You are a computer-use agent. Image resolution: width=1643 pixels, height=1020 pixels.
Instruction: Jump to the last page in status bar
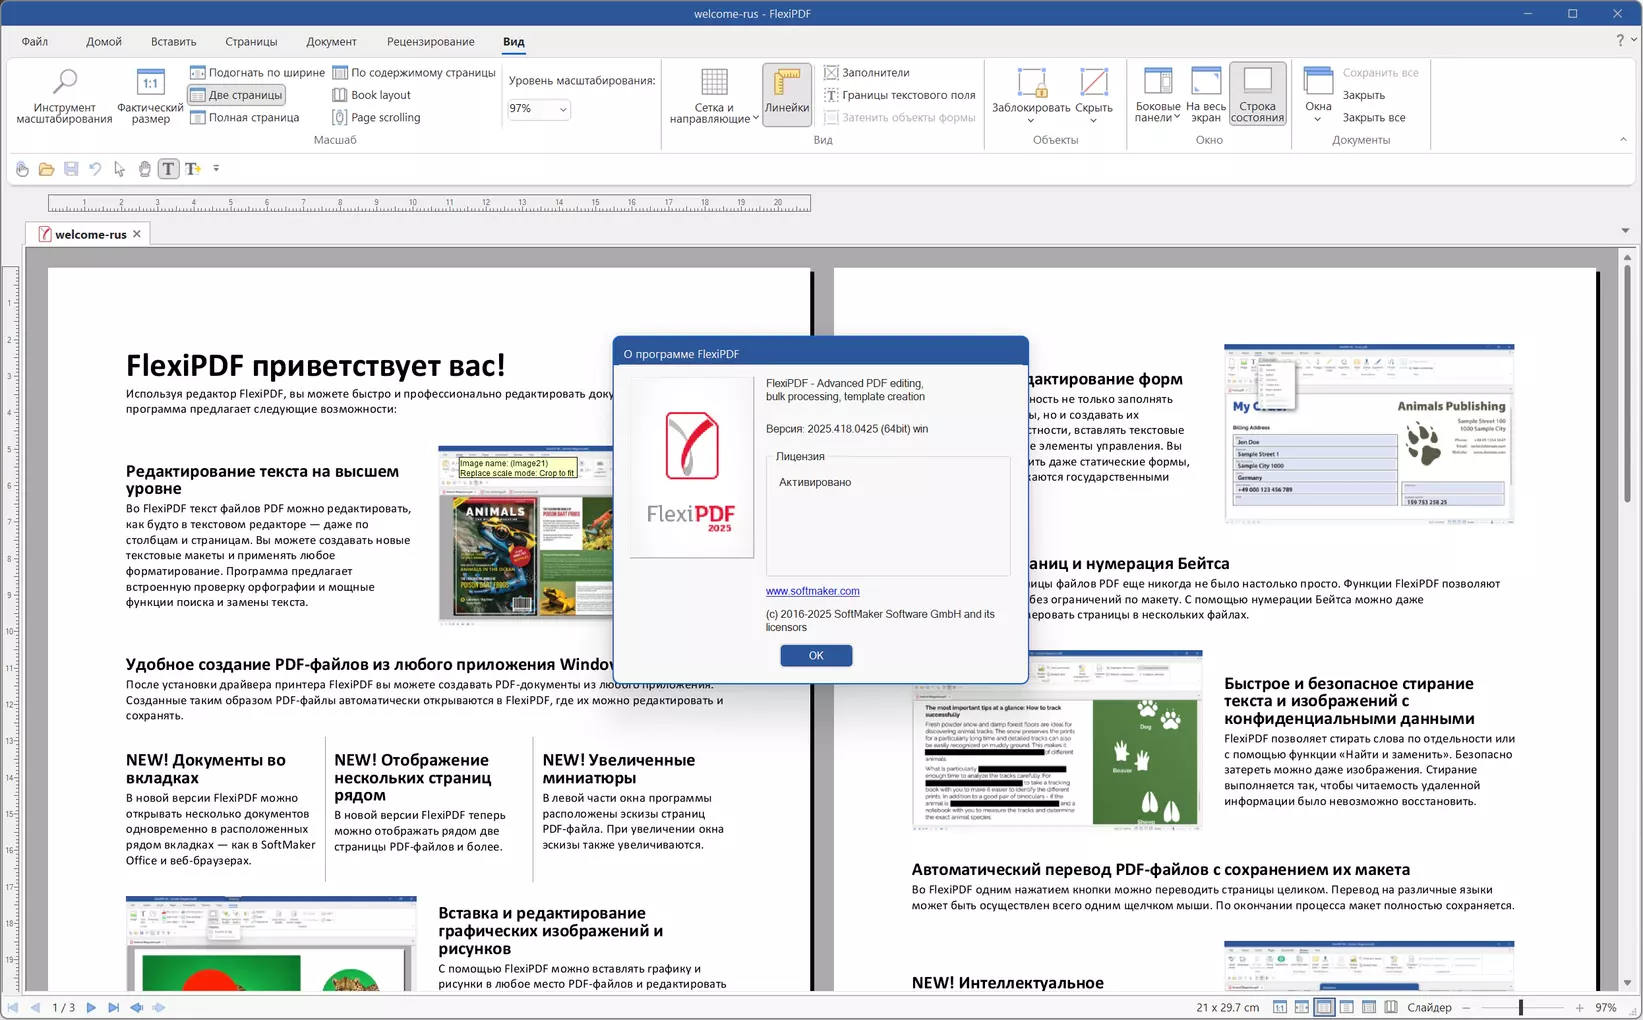pyautogui.click(x=113, y=1008)
